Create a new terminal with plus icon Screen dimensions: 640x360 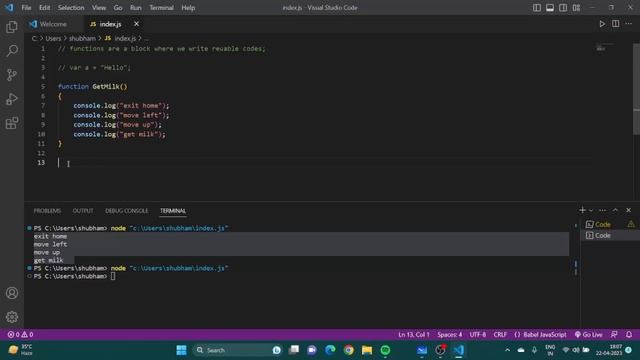click(x=582, y=210)
